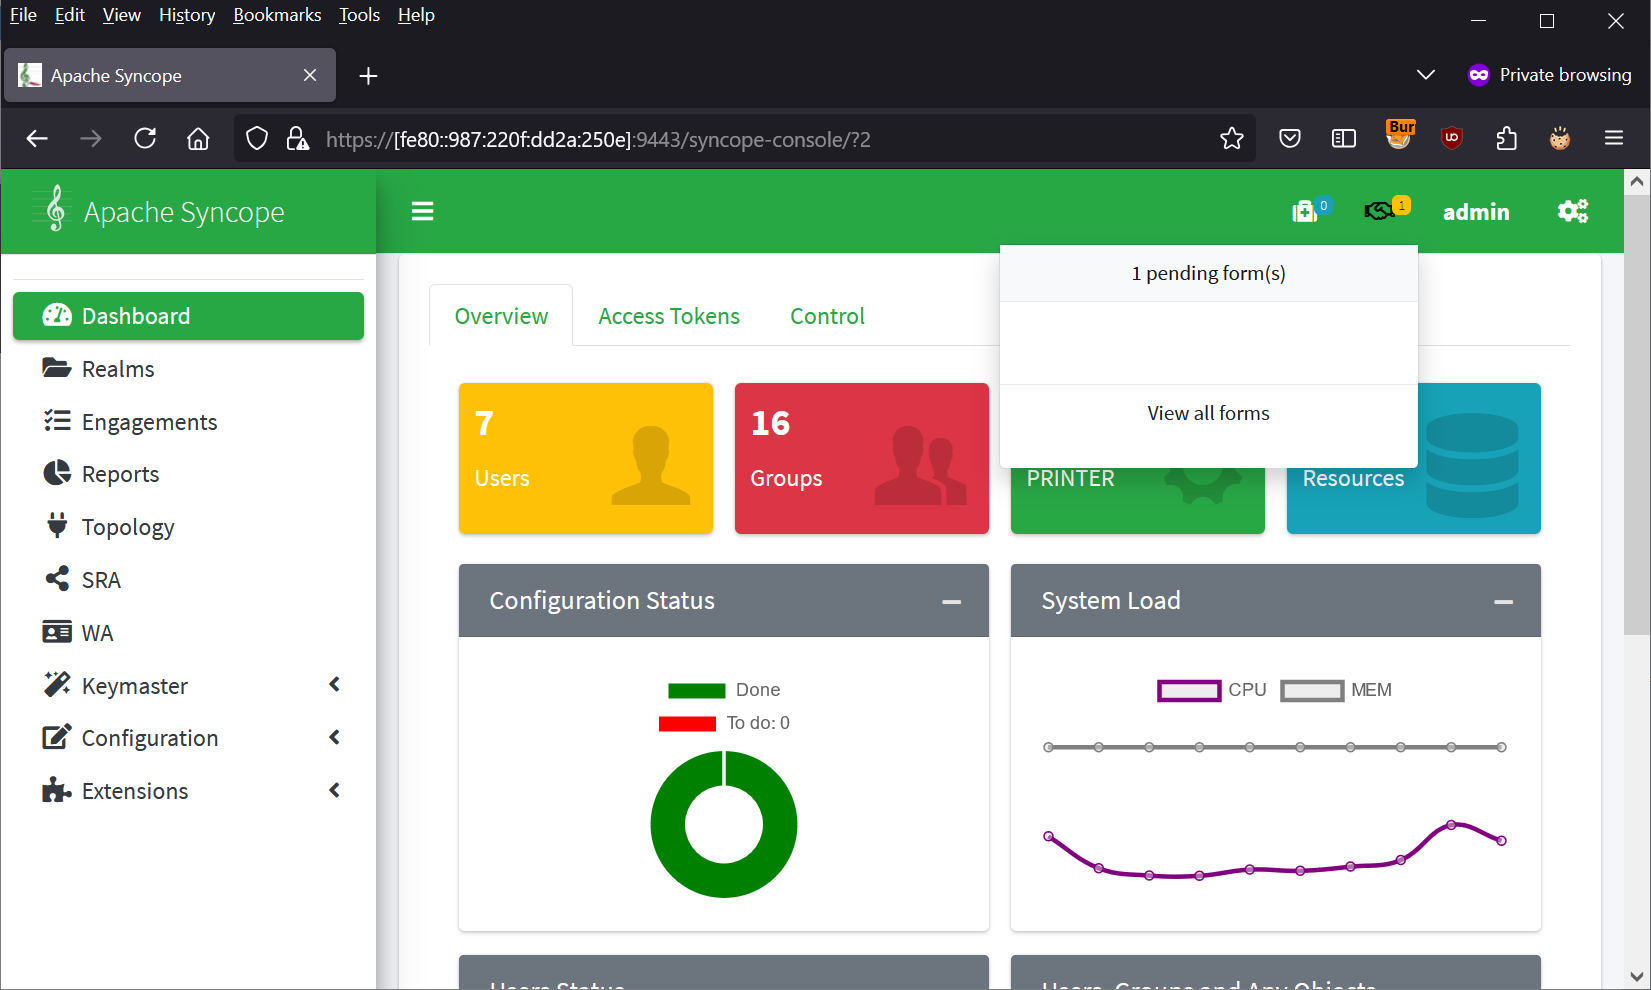Open uBlock Origin extension
The width and height of the screenshot is (1651, 990).
(x=1452, y=138)
